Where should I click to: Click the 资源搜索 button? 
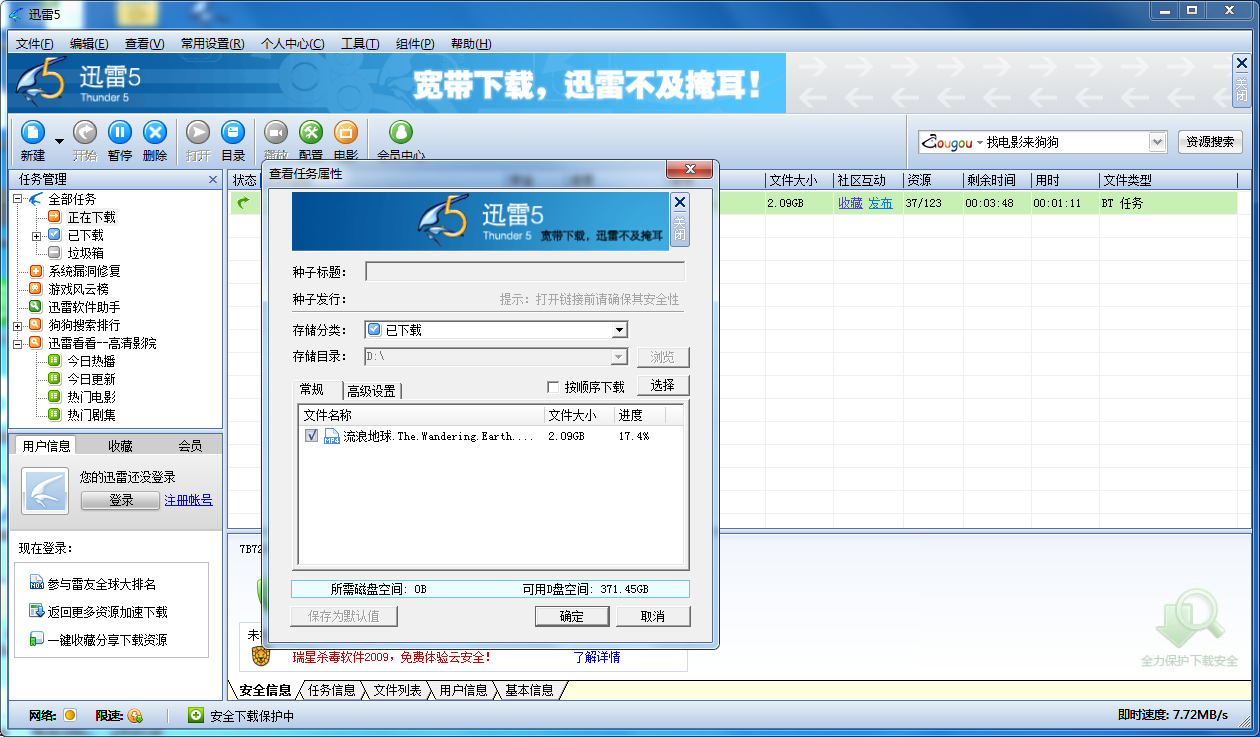point(1210,142)
